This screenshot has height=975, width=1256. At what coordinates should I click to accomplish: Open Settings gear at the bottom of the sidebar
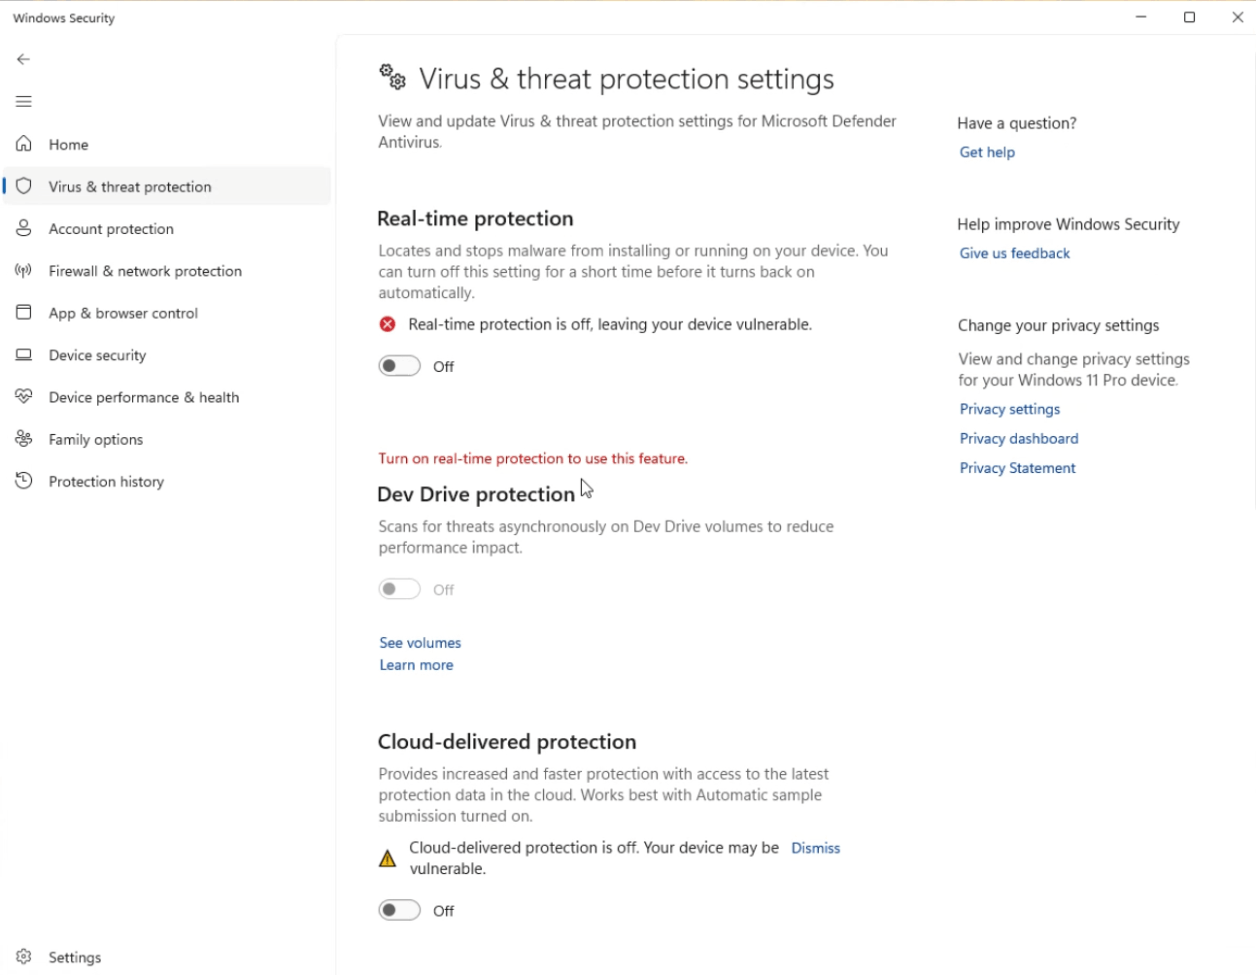24,957
